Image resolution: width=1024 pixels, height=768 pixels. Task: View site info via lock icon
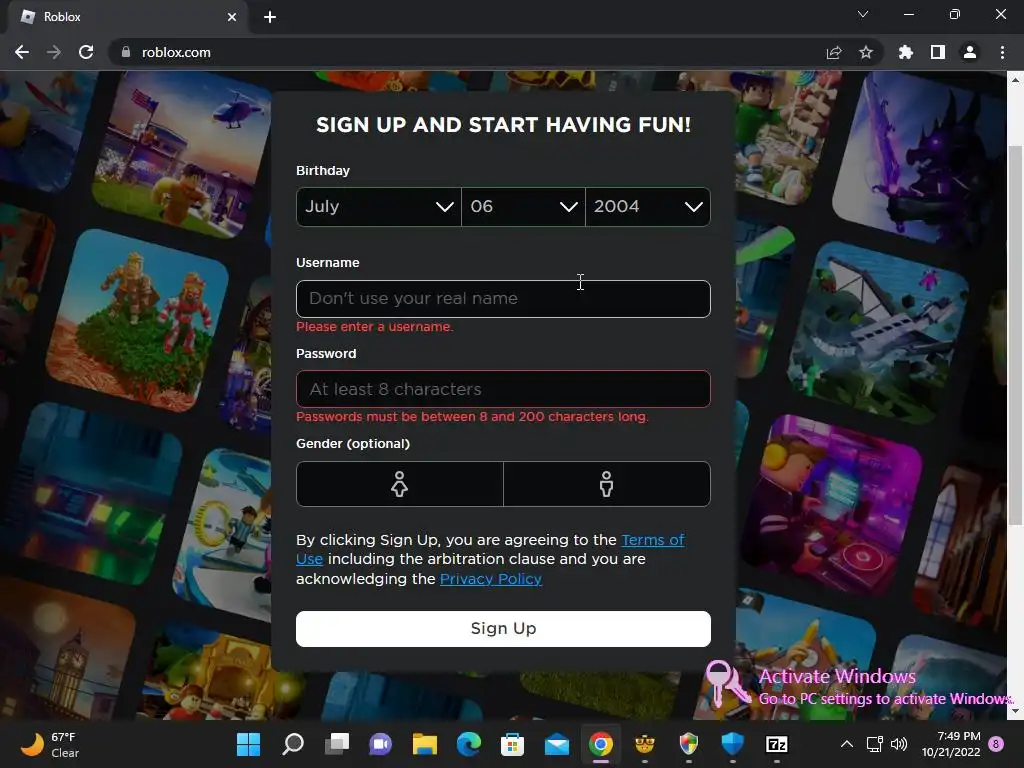pyautogui.click(x=126, y=52)
